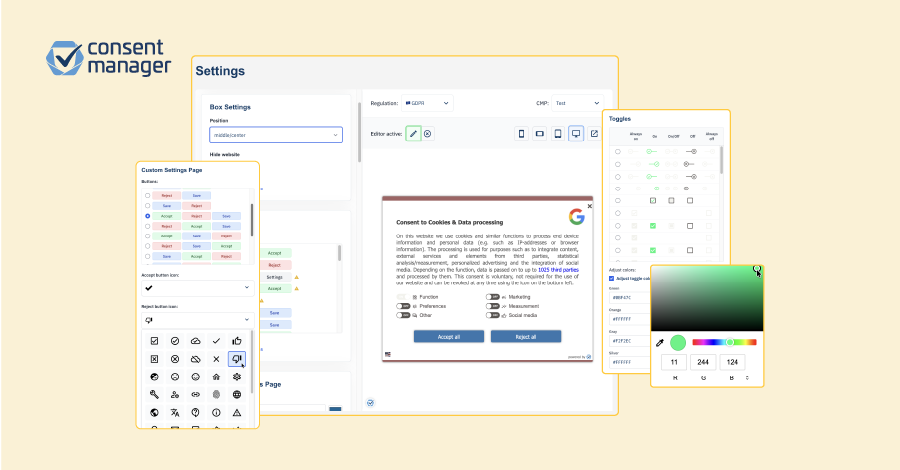Pick the circled checkmark icon
Screen dimensions: 900x470
pos(175,341)
